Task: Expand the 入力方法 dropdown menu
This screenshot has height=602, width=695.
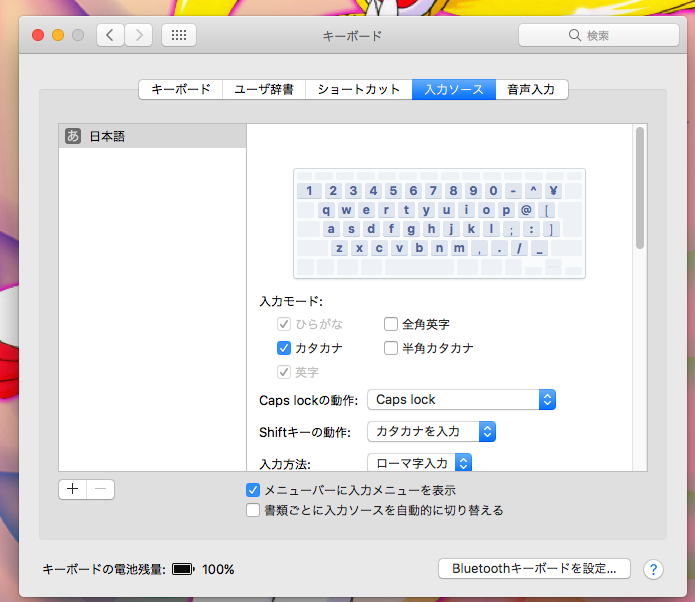Action: pos(419,462)
